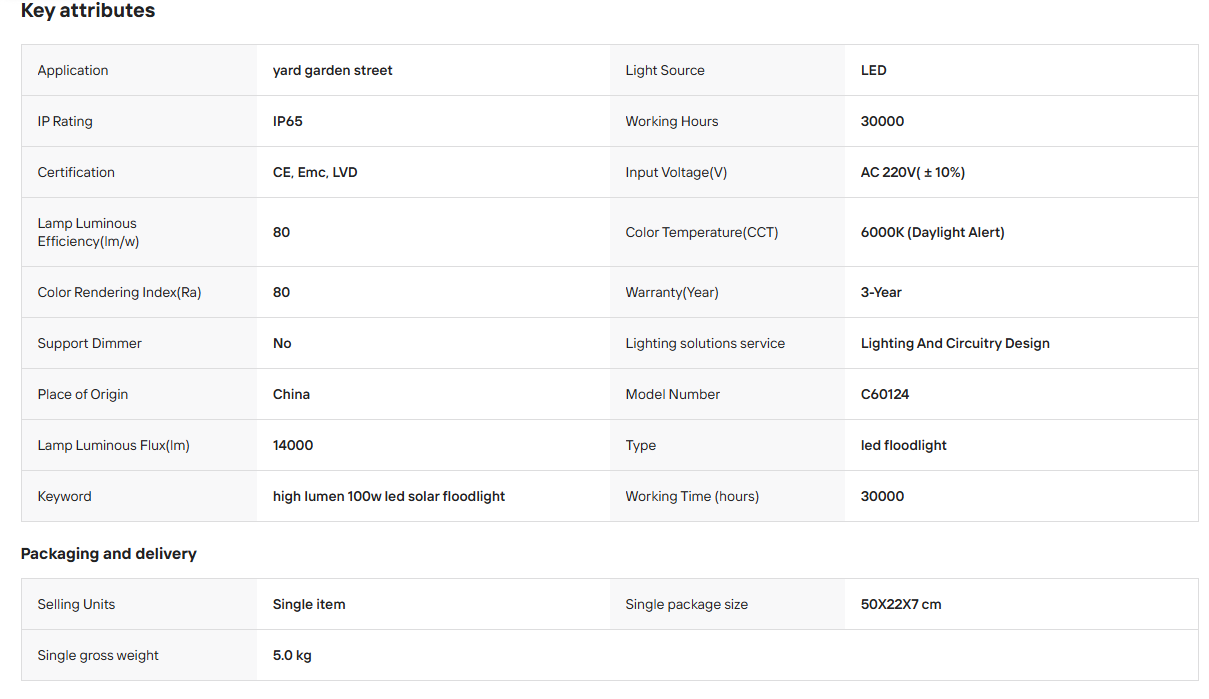Click the Light Source label
Image resolution: width=1209 pixels, height=699 pixels.
click(x=665, y=70)
